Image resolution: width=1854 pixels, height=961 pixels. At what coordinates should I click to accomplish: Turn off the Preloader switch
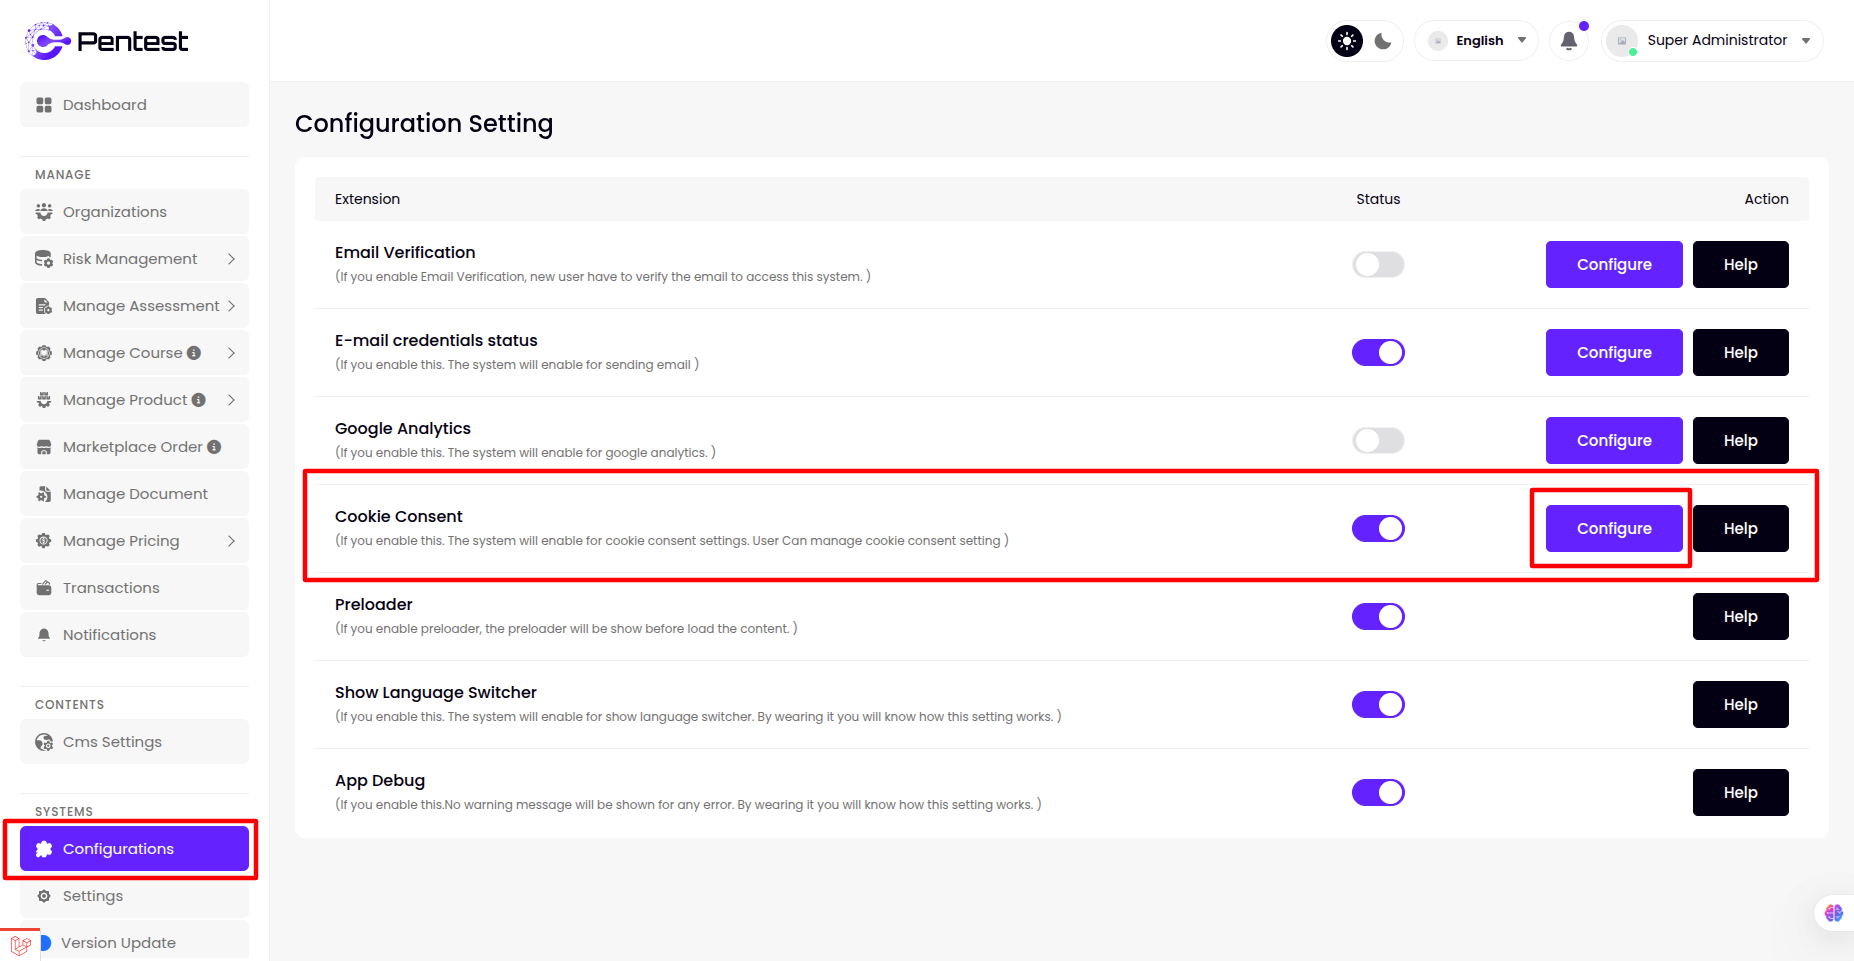tap(1378, 617)
